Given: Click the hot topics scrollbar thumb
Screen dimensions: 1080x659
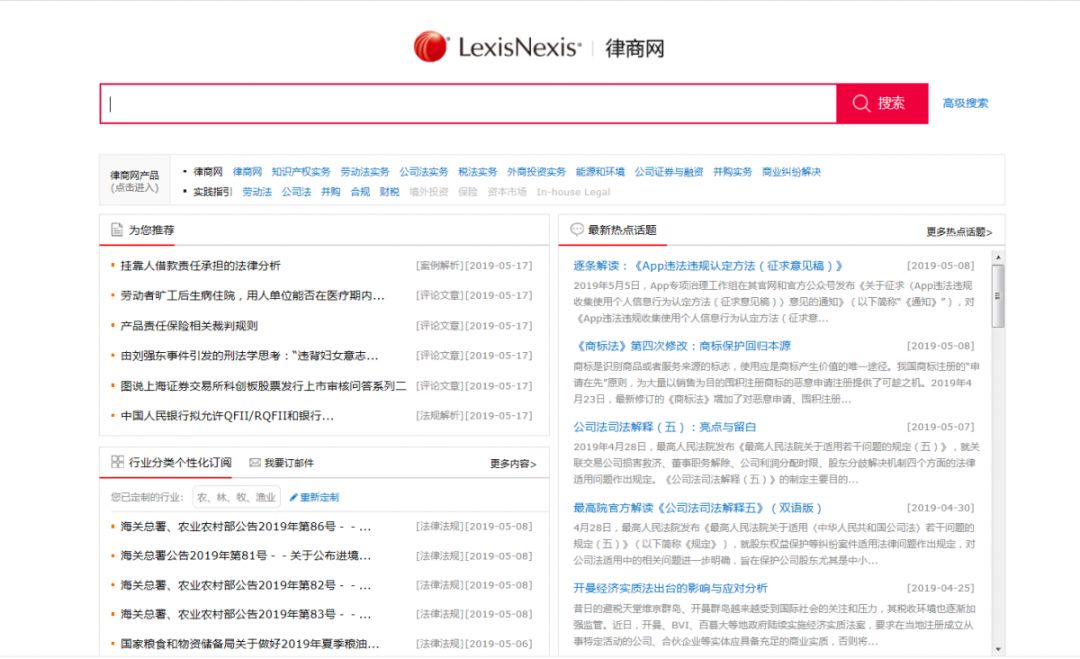Looking at the screenshot, I should click(x=997, y=295).
